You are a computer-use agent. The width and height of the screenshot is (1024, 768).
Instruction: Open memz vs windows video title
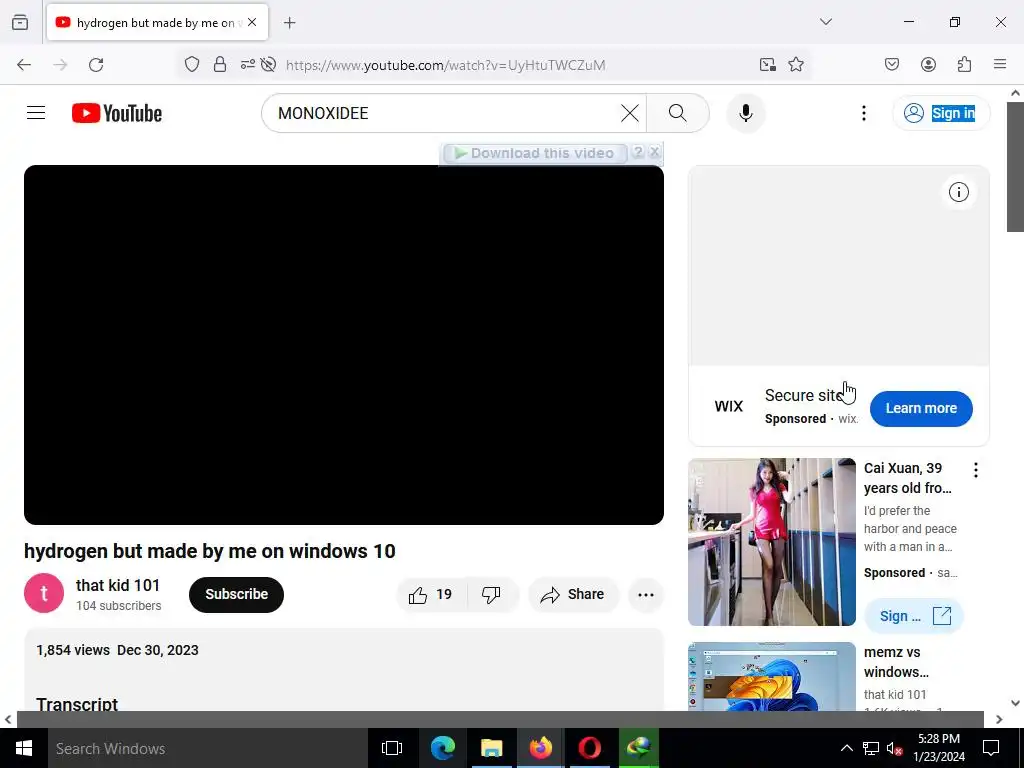pos(895,662)
